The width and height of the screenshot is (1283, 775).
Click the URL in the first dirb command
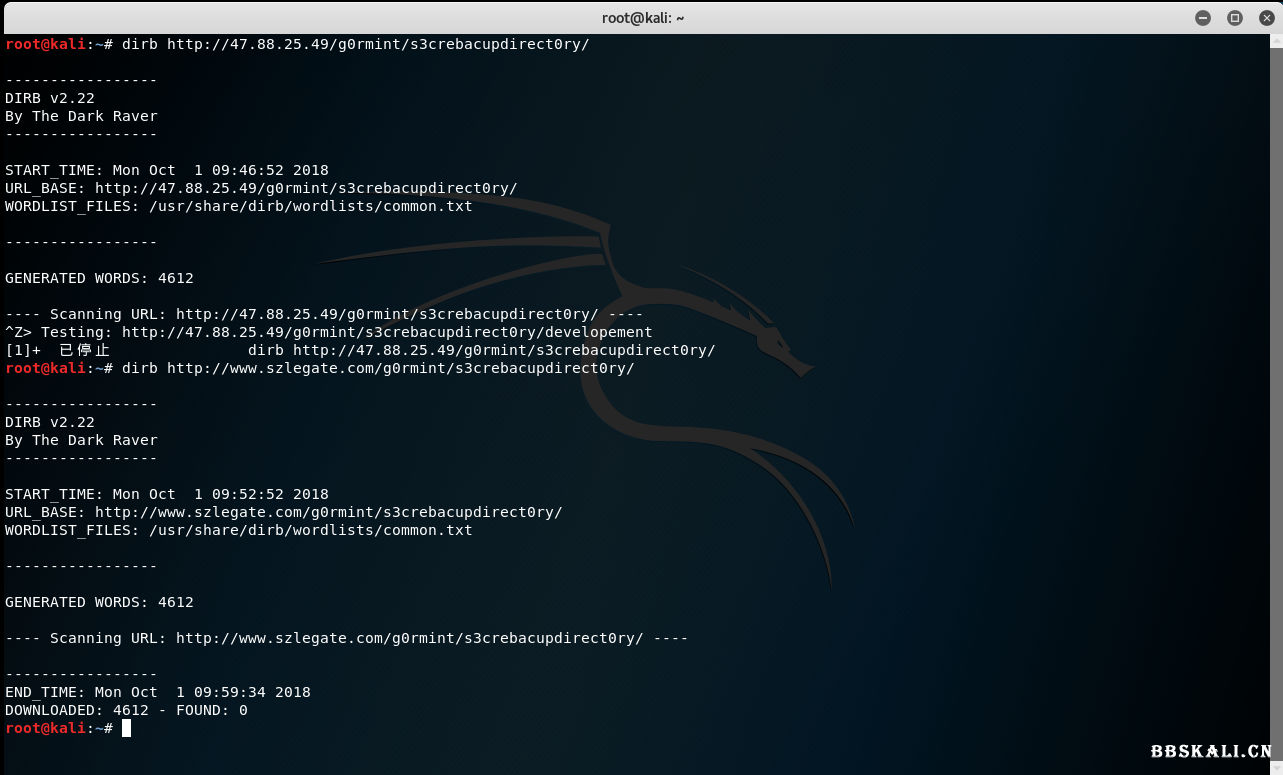tap(378, 44)
